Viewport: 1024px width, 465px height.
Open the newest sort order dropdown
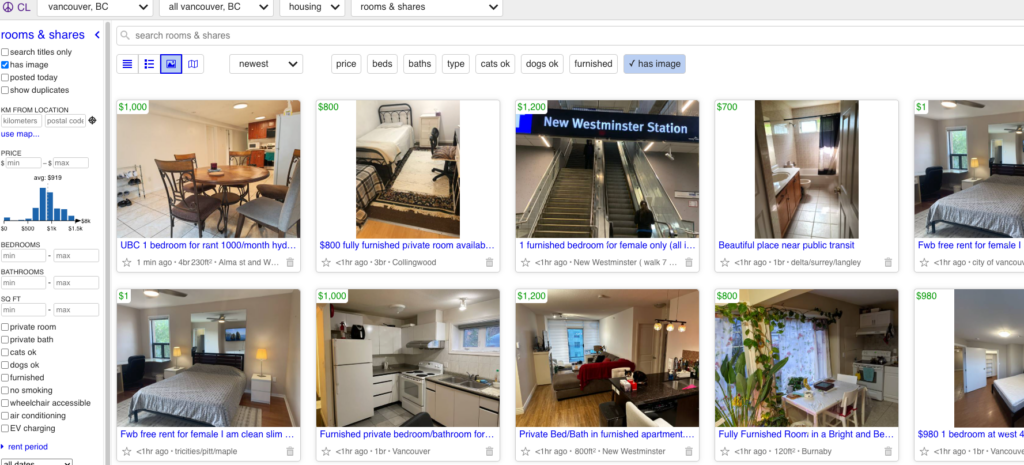(x=266, y=64)
